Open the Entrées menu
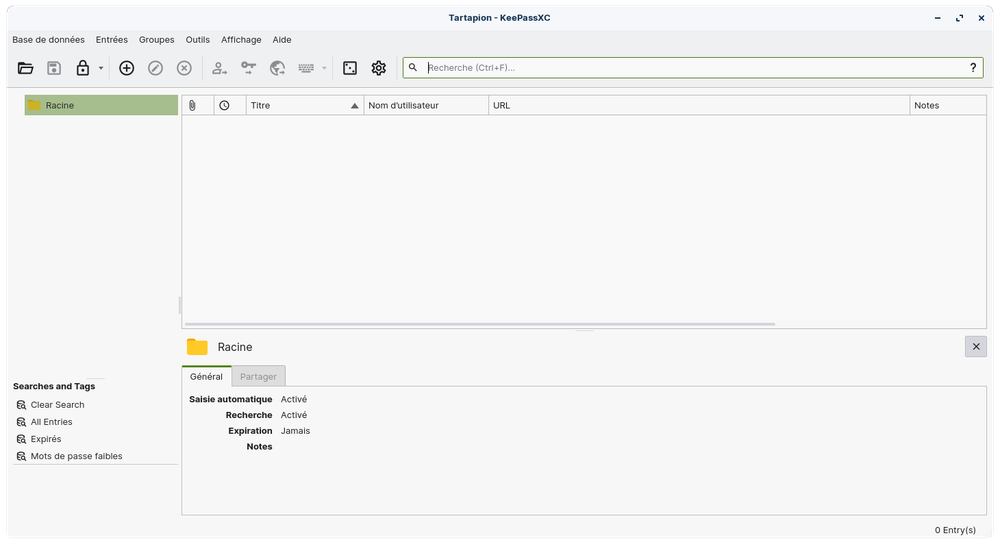The height and width of the screenshot is (545, 1000). 111,40
